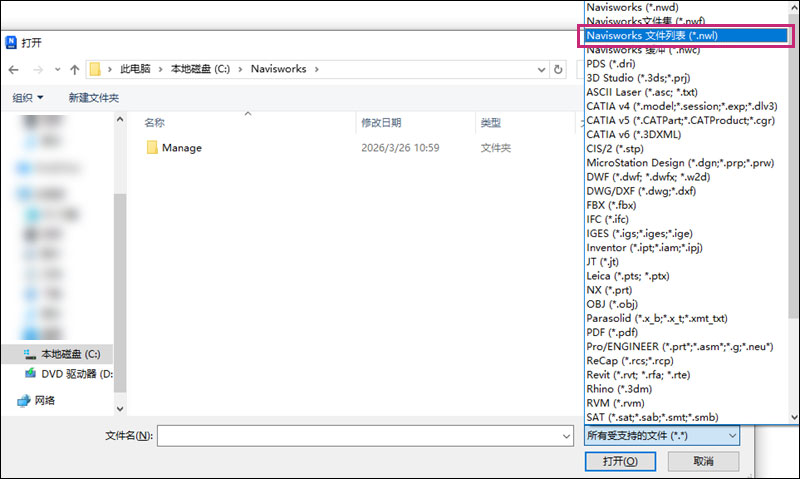Screen dimensions: 800x479
Task: Choose Navisworks 文件列表 (*.nwl) file type
Action: tap(686, 36)
